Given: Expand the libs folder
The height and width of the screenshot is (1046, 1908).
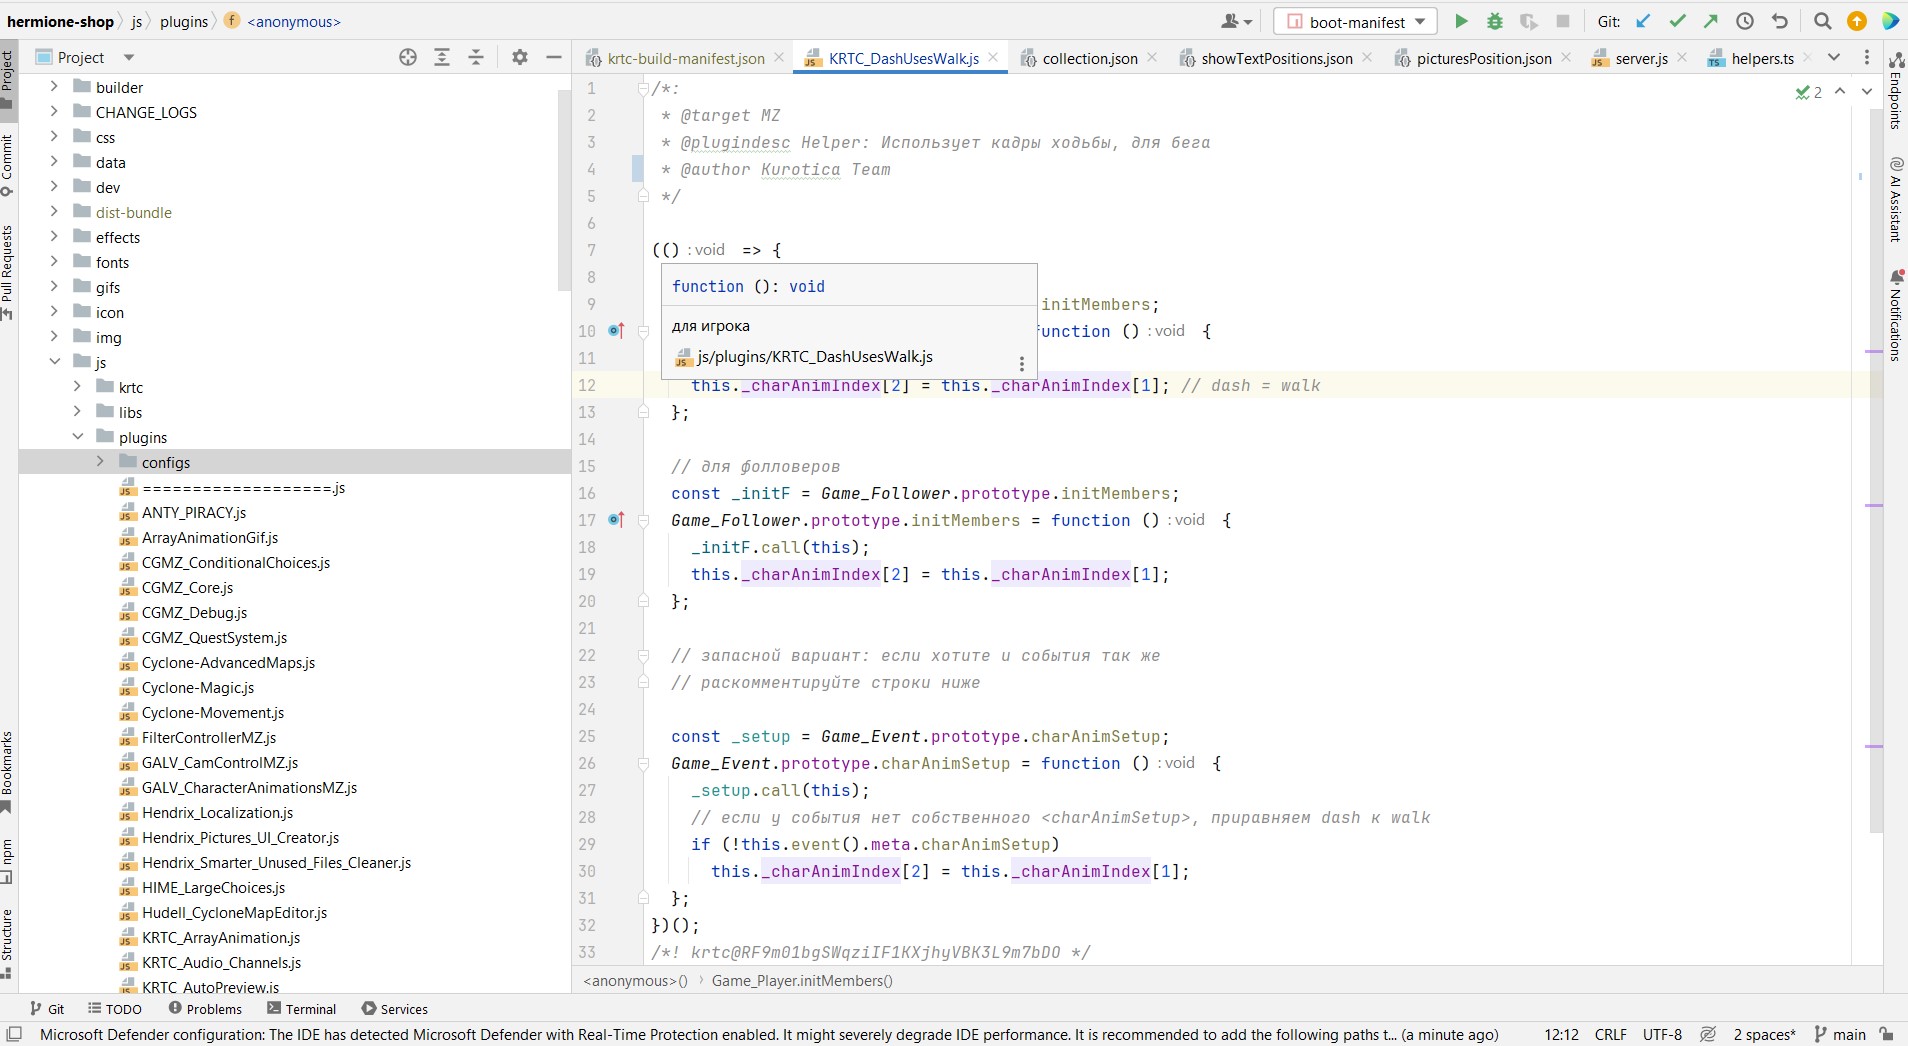Looking at the screenshot, I should [x=77, y=412].
